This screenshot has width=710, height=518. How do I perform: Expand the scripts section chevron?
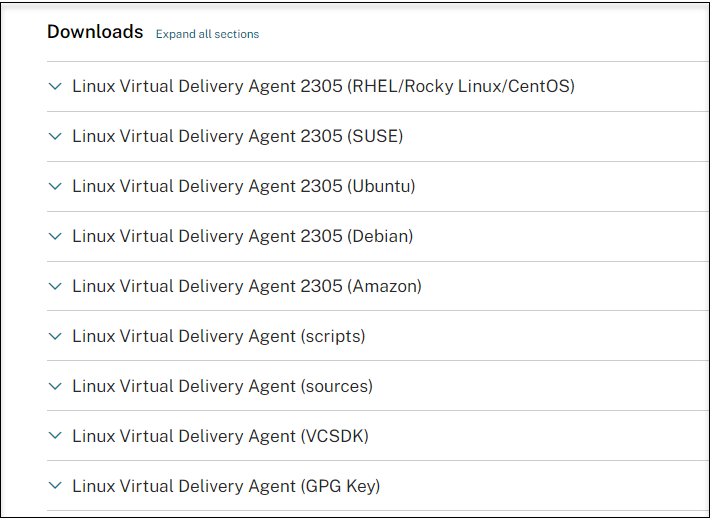55,336
